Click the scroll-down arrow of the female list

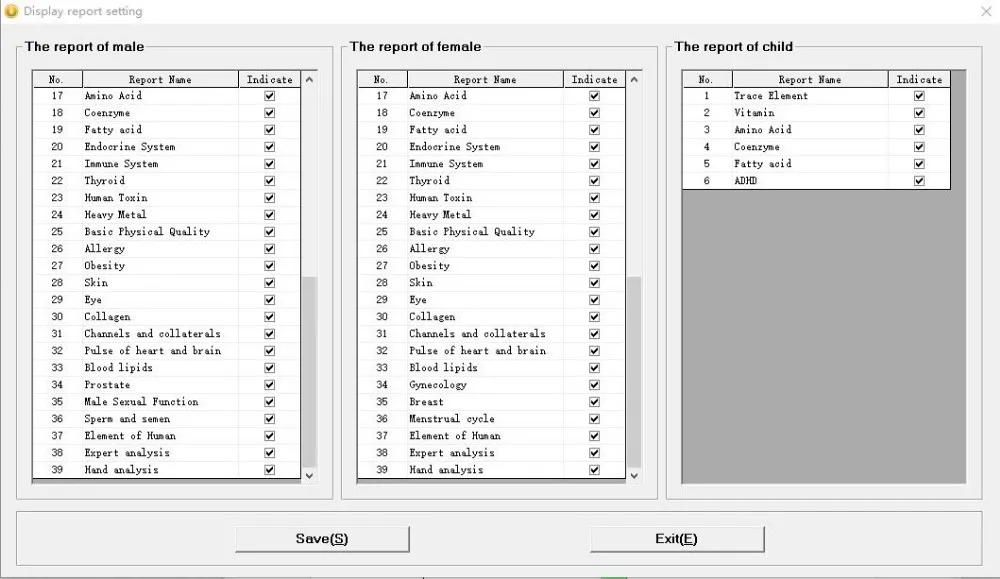[x=634, y=476]
